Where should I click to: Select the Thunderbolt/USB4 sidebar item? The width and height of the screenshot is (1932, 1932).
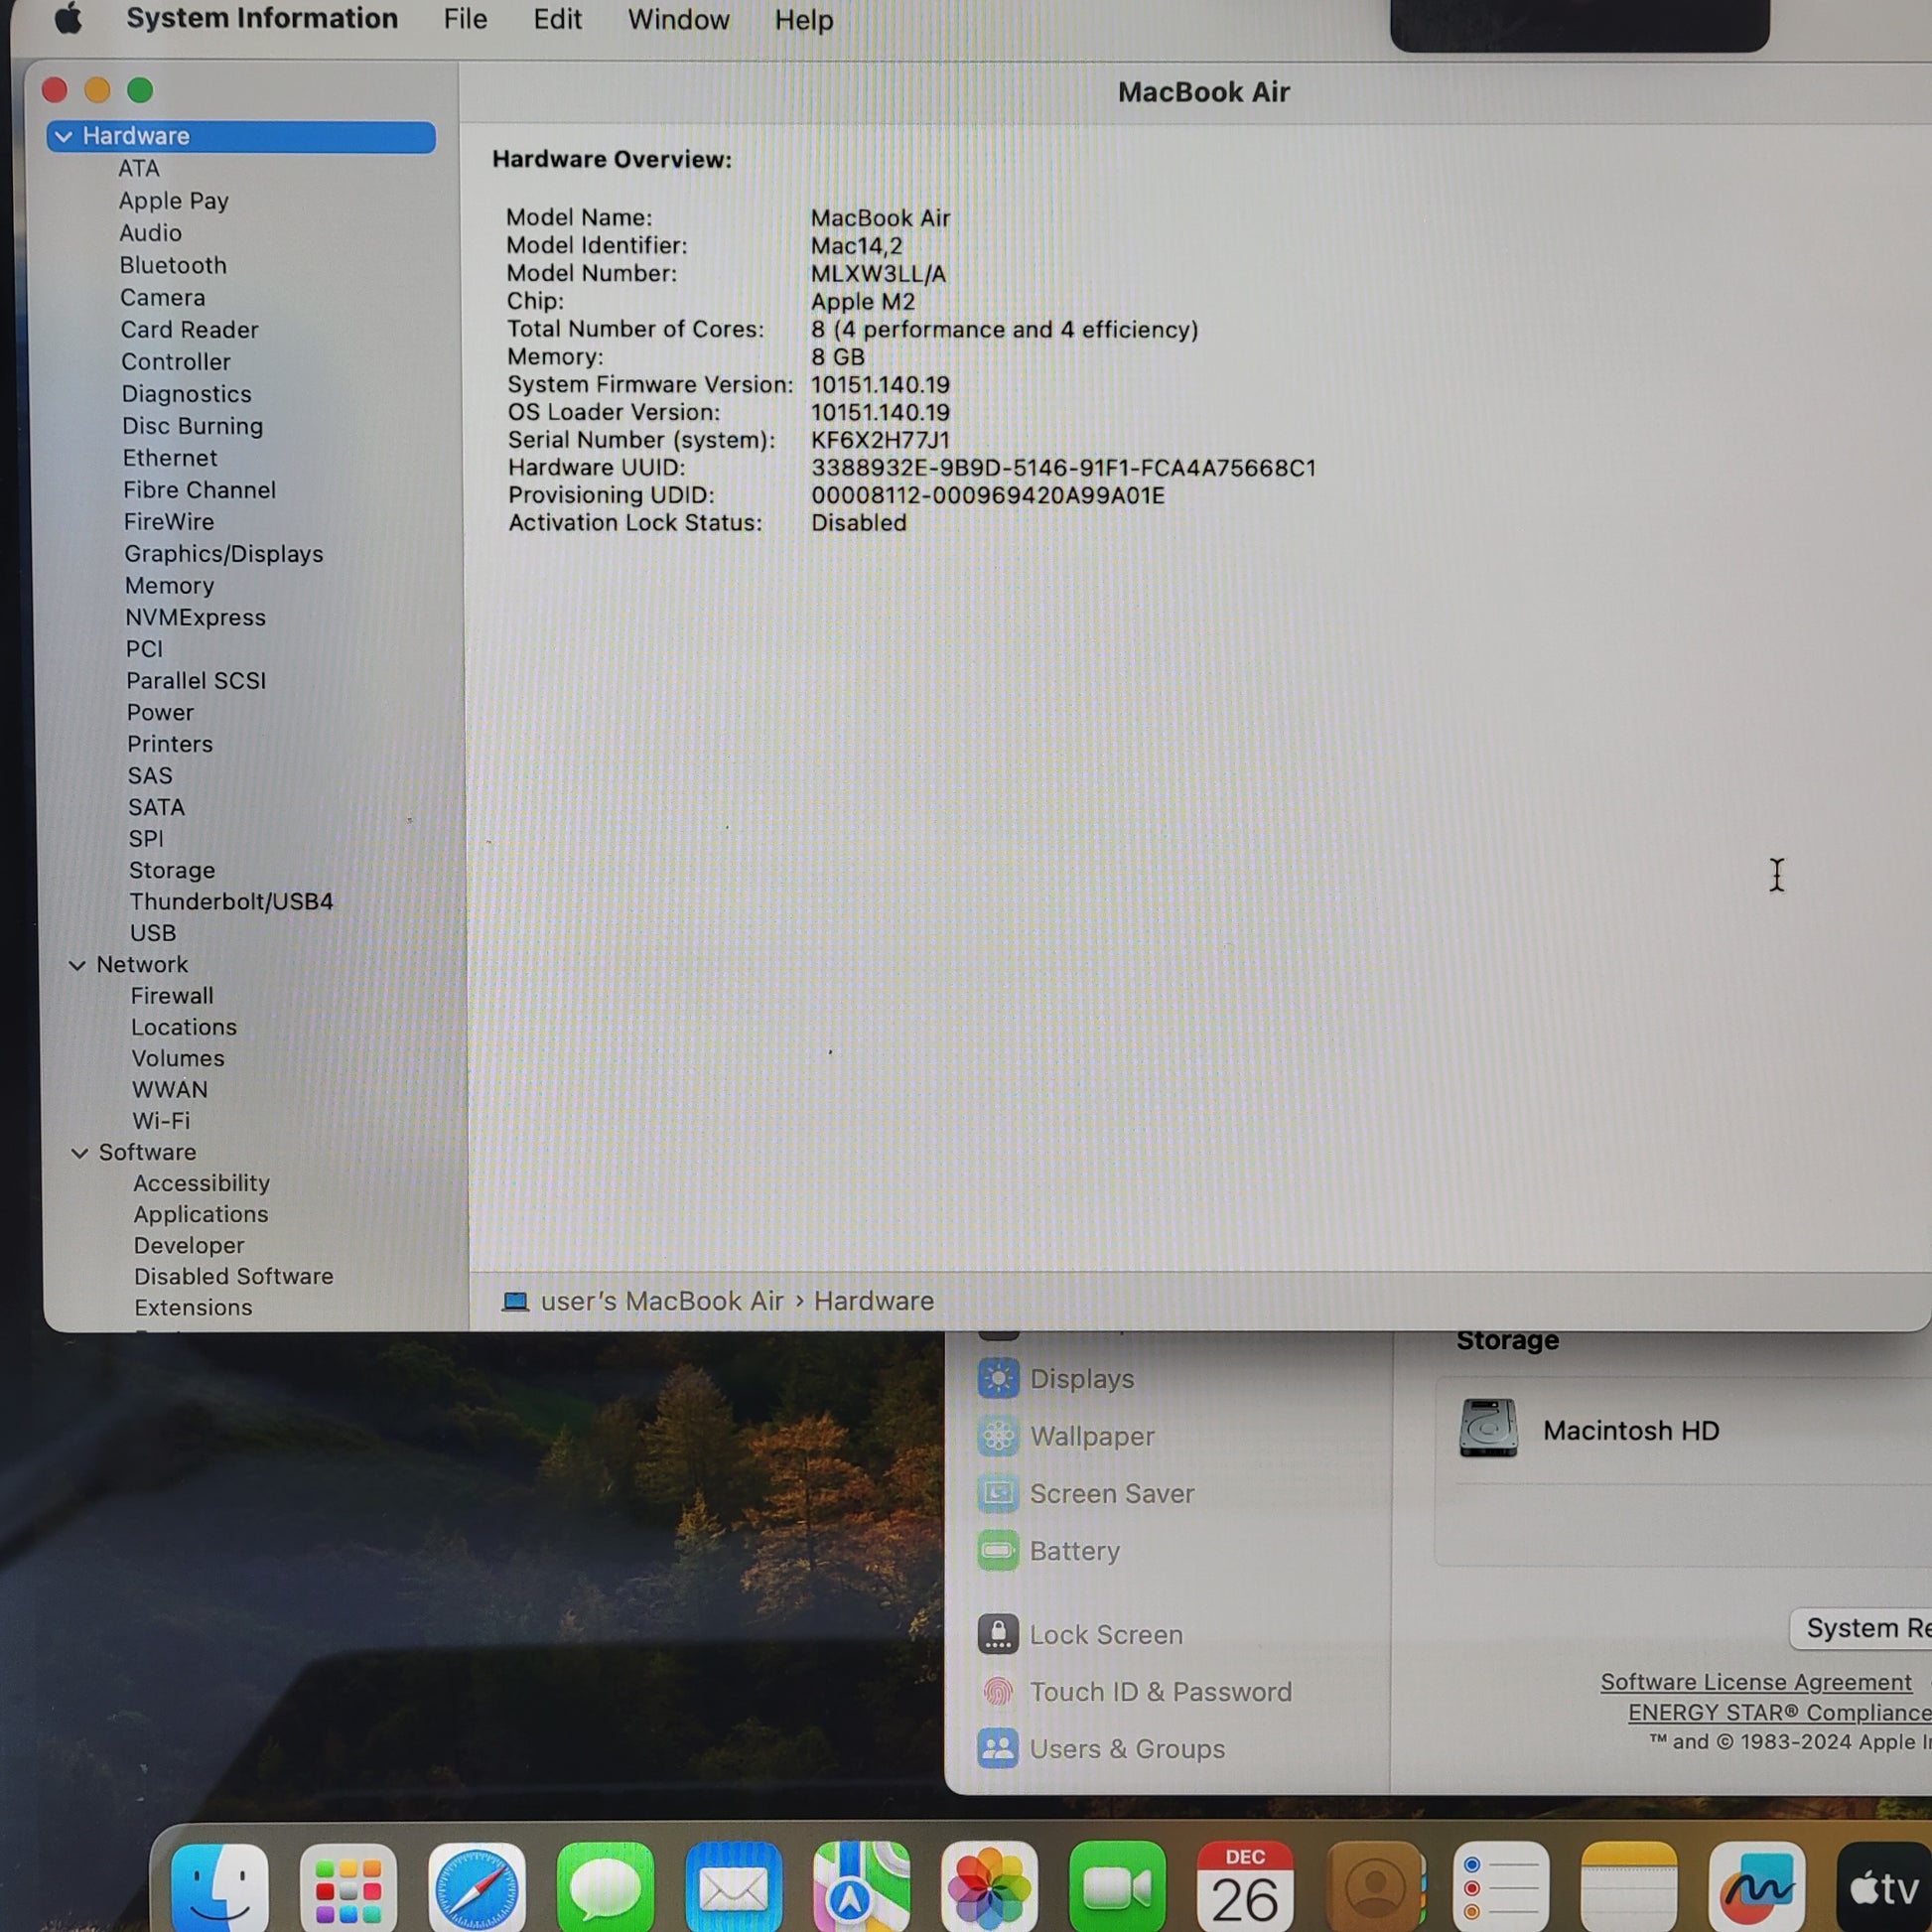tap(231, 901)
